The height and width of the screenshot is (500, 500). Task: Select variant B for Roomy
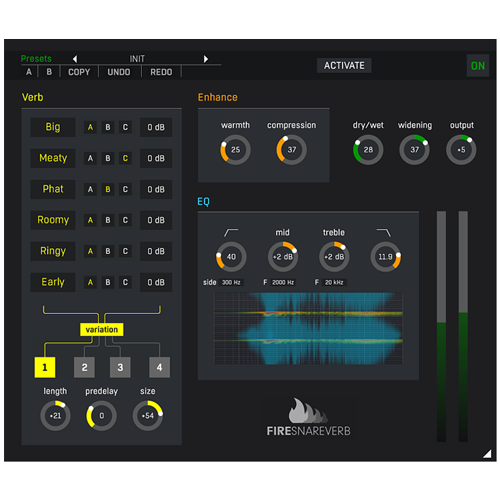tap(108, 220)
